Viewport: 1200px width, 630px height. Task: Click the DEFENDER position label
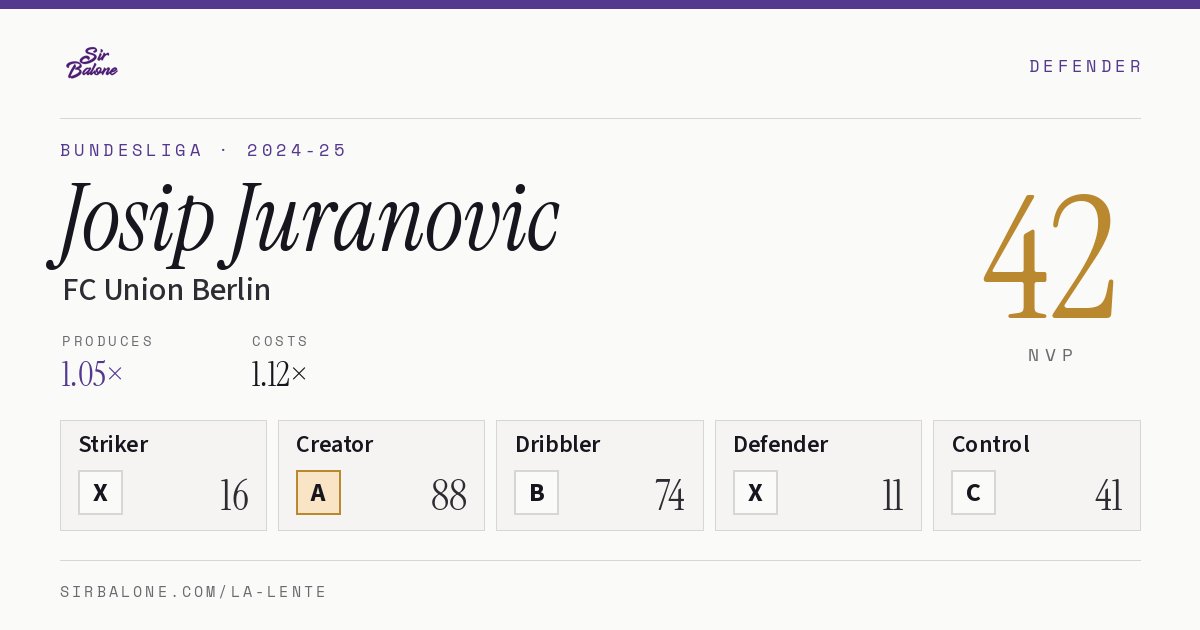(1085, 66)
